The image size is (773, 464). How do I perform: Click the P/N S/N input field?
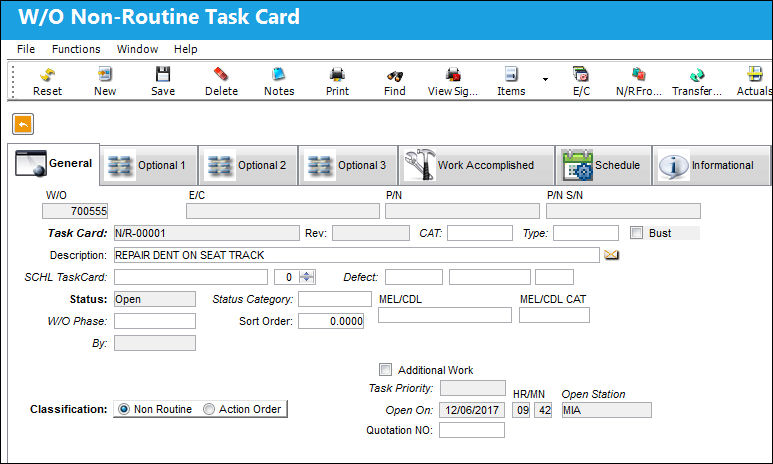tap(623, 211)
